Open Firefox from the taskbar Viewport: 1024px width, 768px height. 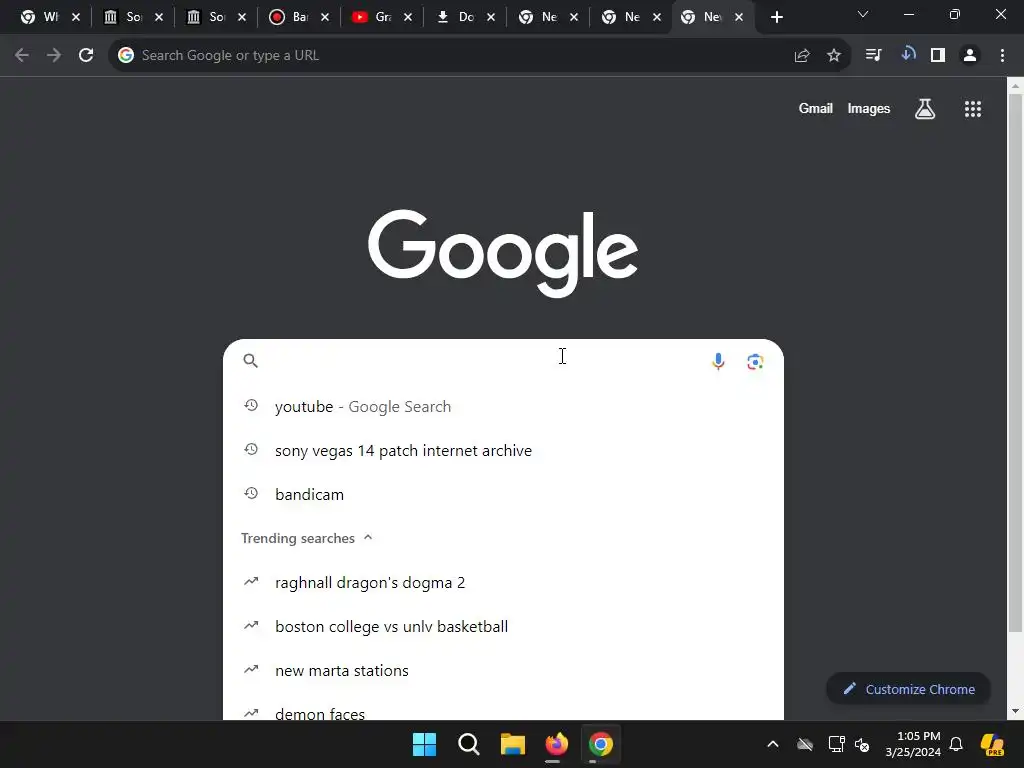[x=556, y=744]
